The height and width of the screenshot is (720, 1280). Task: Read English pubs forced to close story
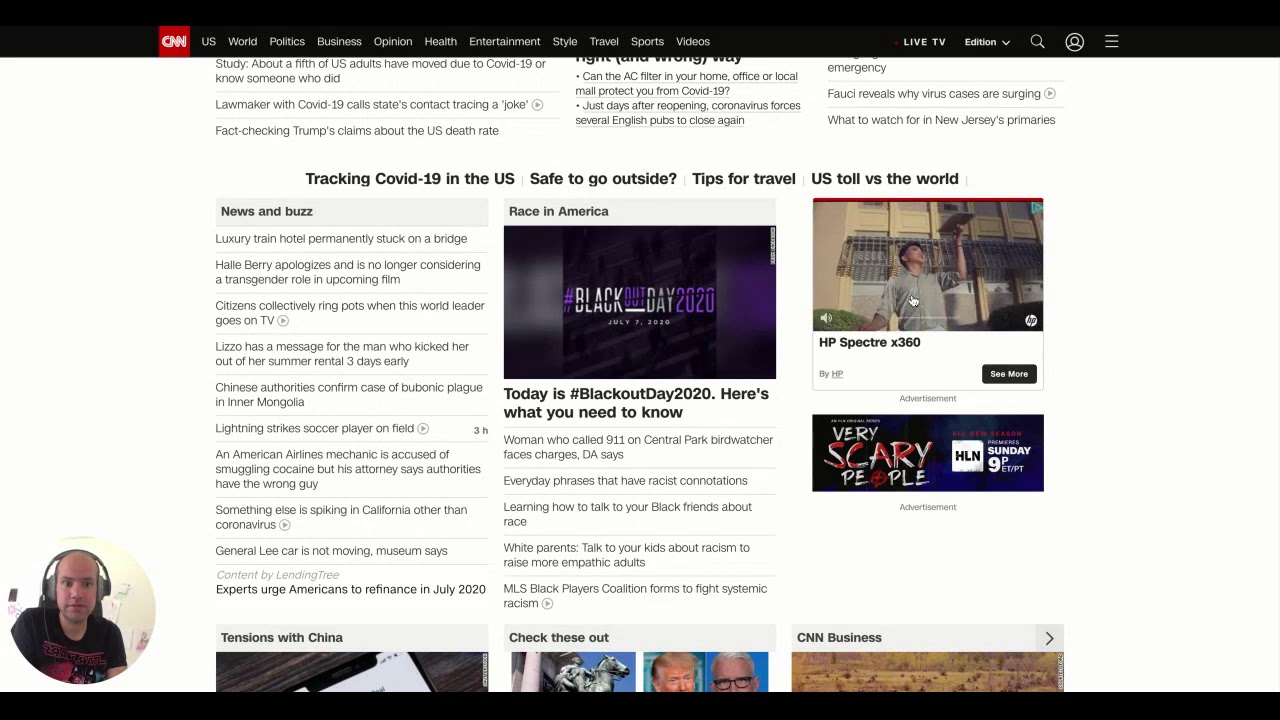pyautogui.click(x=688, y=113)
